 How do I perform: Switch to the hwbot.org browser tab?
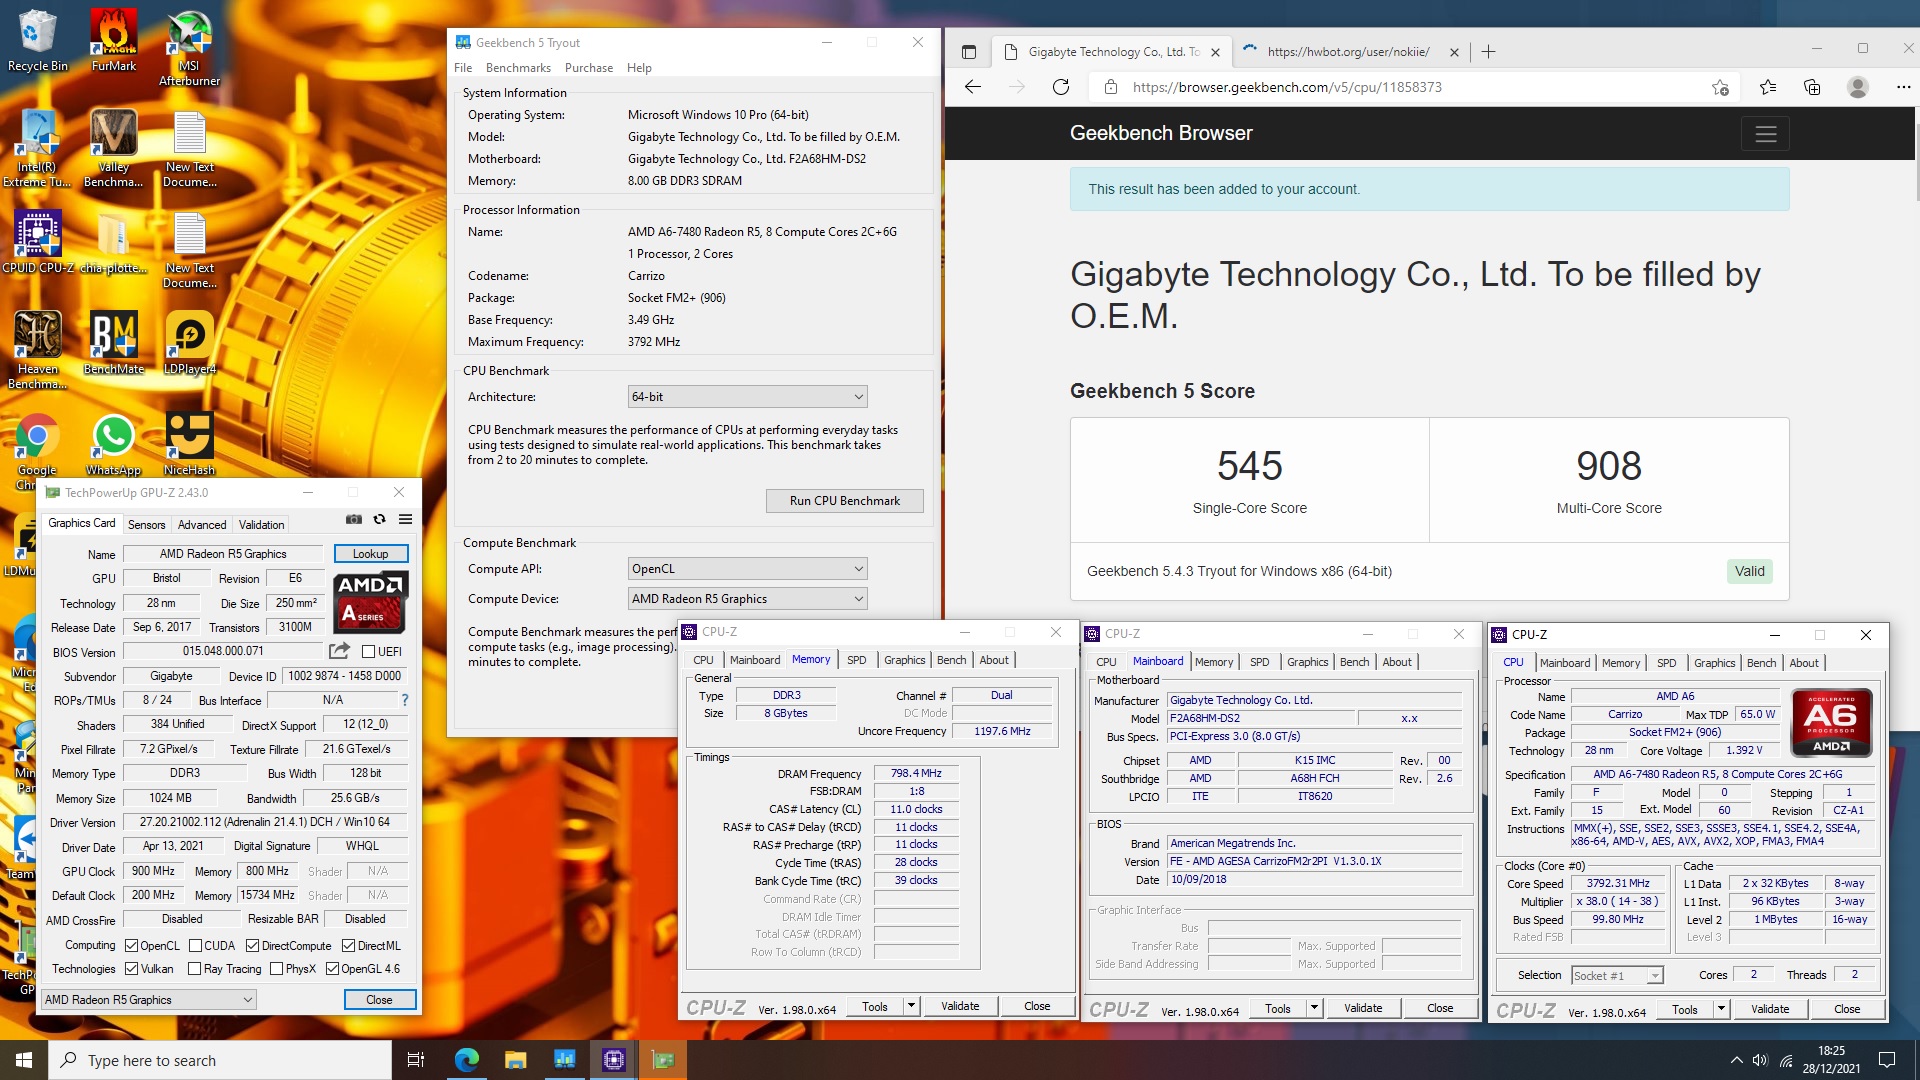[1349, 52]
